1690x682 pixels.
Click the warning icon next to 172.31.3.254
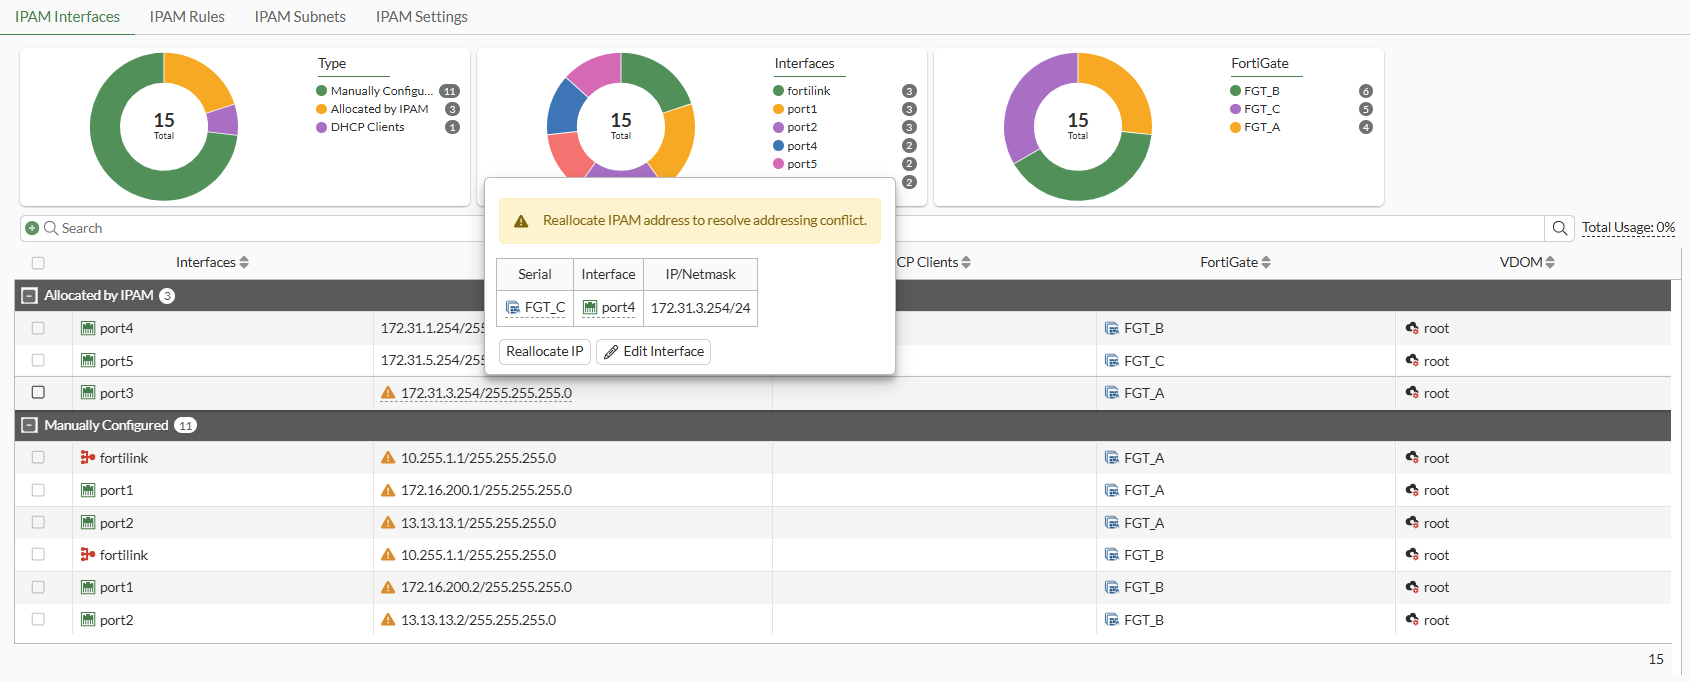[388, 394]
